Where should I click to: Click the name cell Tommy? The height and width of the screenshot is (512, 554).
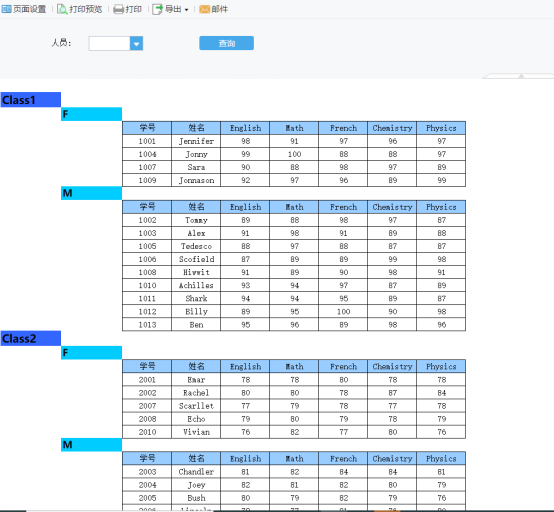click(196, 220)
